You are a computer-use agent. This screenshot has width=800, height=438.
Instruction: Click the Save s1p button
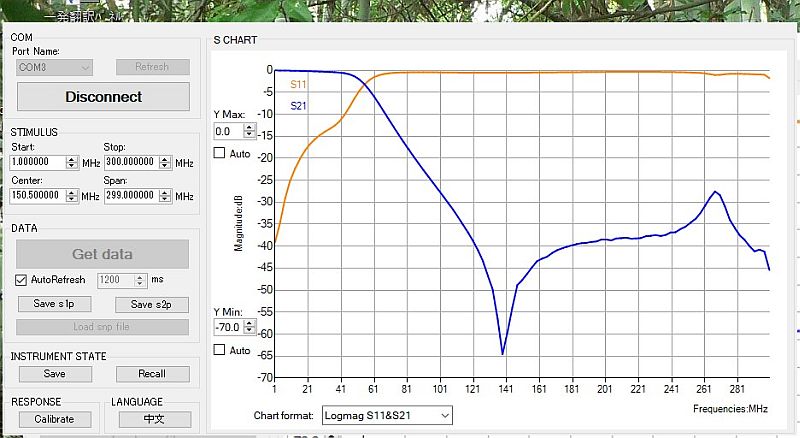[x=55, y=304]
